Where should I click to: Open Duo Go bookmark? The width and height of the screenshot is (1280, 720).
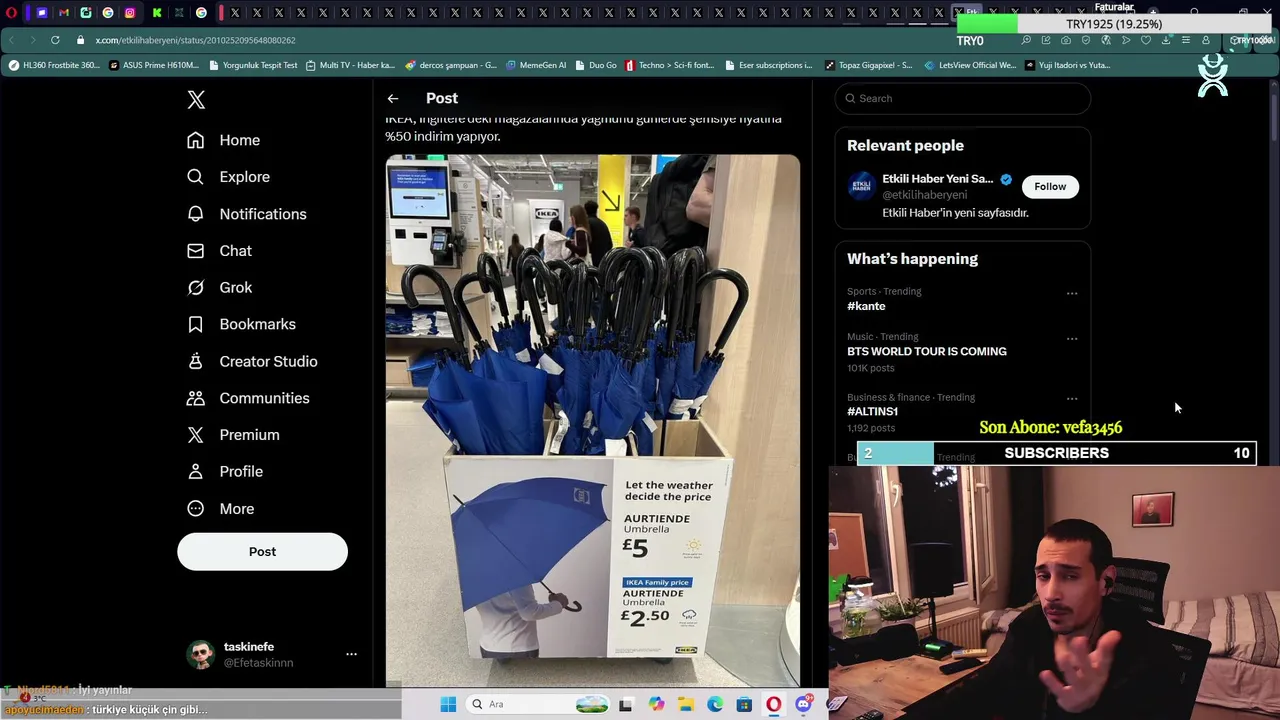pyautogui.click(x=596, y=65)
